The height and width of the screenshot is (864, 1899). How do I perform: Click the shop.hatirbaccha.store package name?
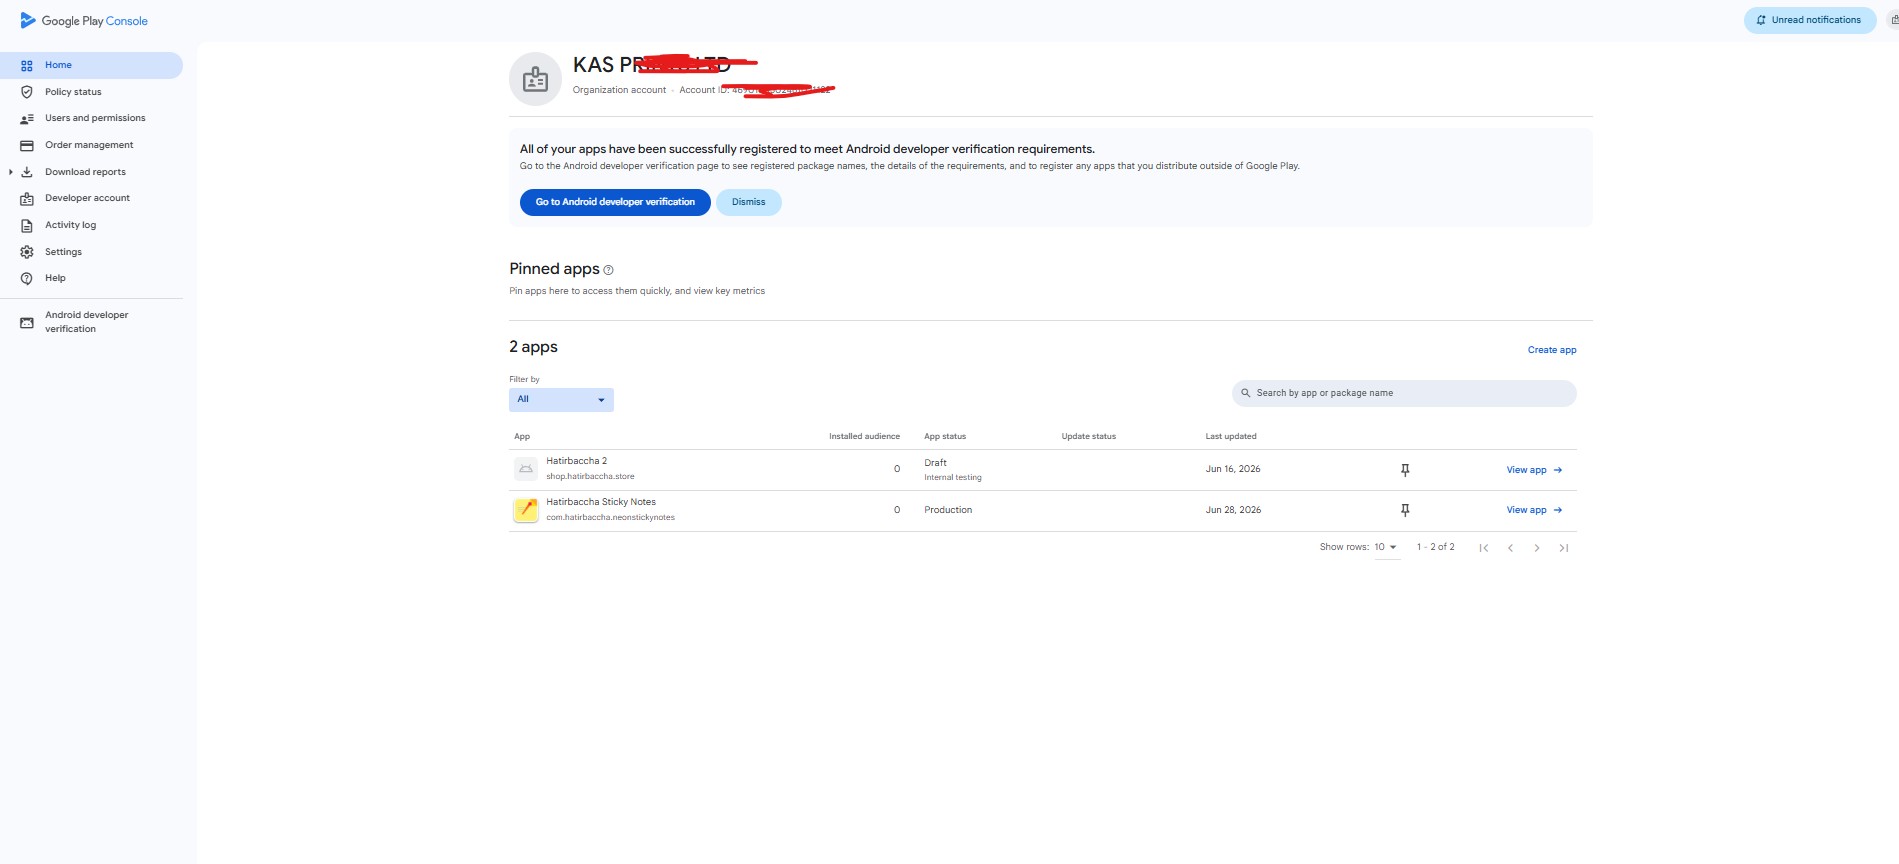pos(590,477)
